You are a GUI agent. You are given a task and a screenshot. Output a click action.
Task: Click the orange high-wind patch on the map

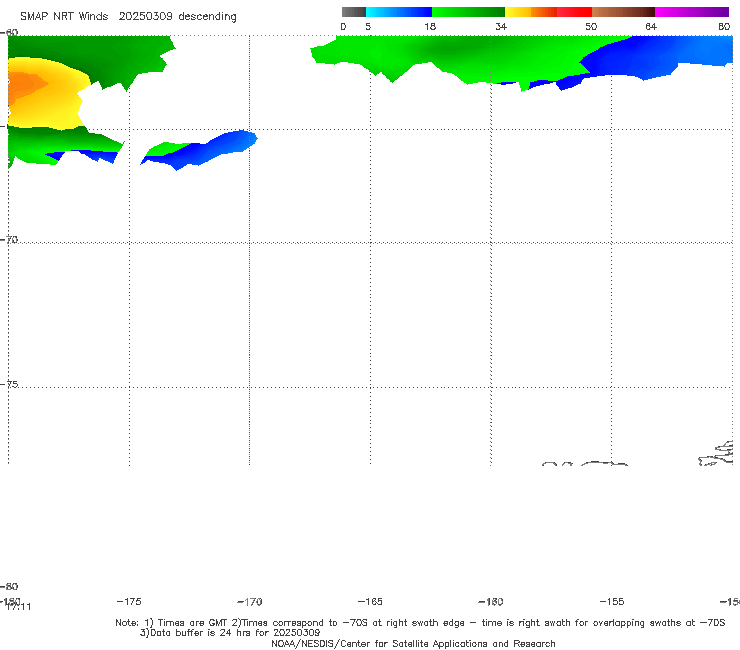click(x=24, y=86)
